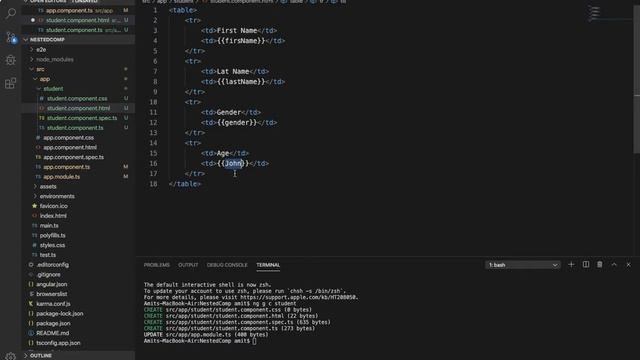This screenshot has width=640, height=360.
Task: Open browserslist file
Action: point(51,294)
